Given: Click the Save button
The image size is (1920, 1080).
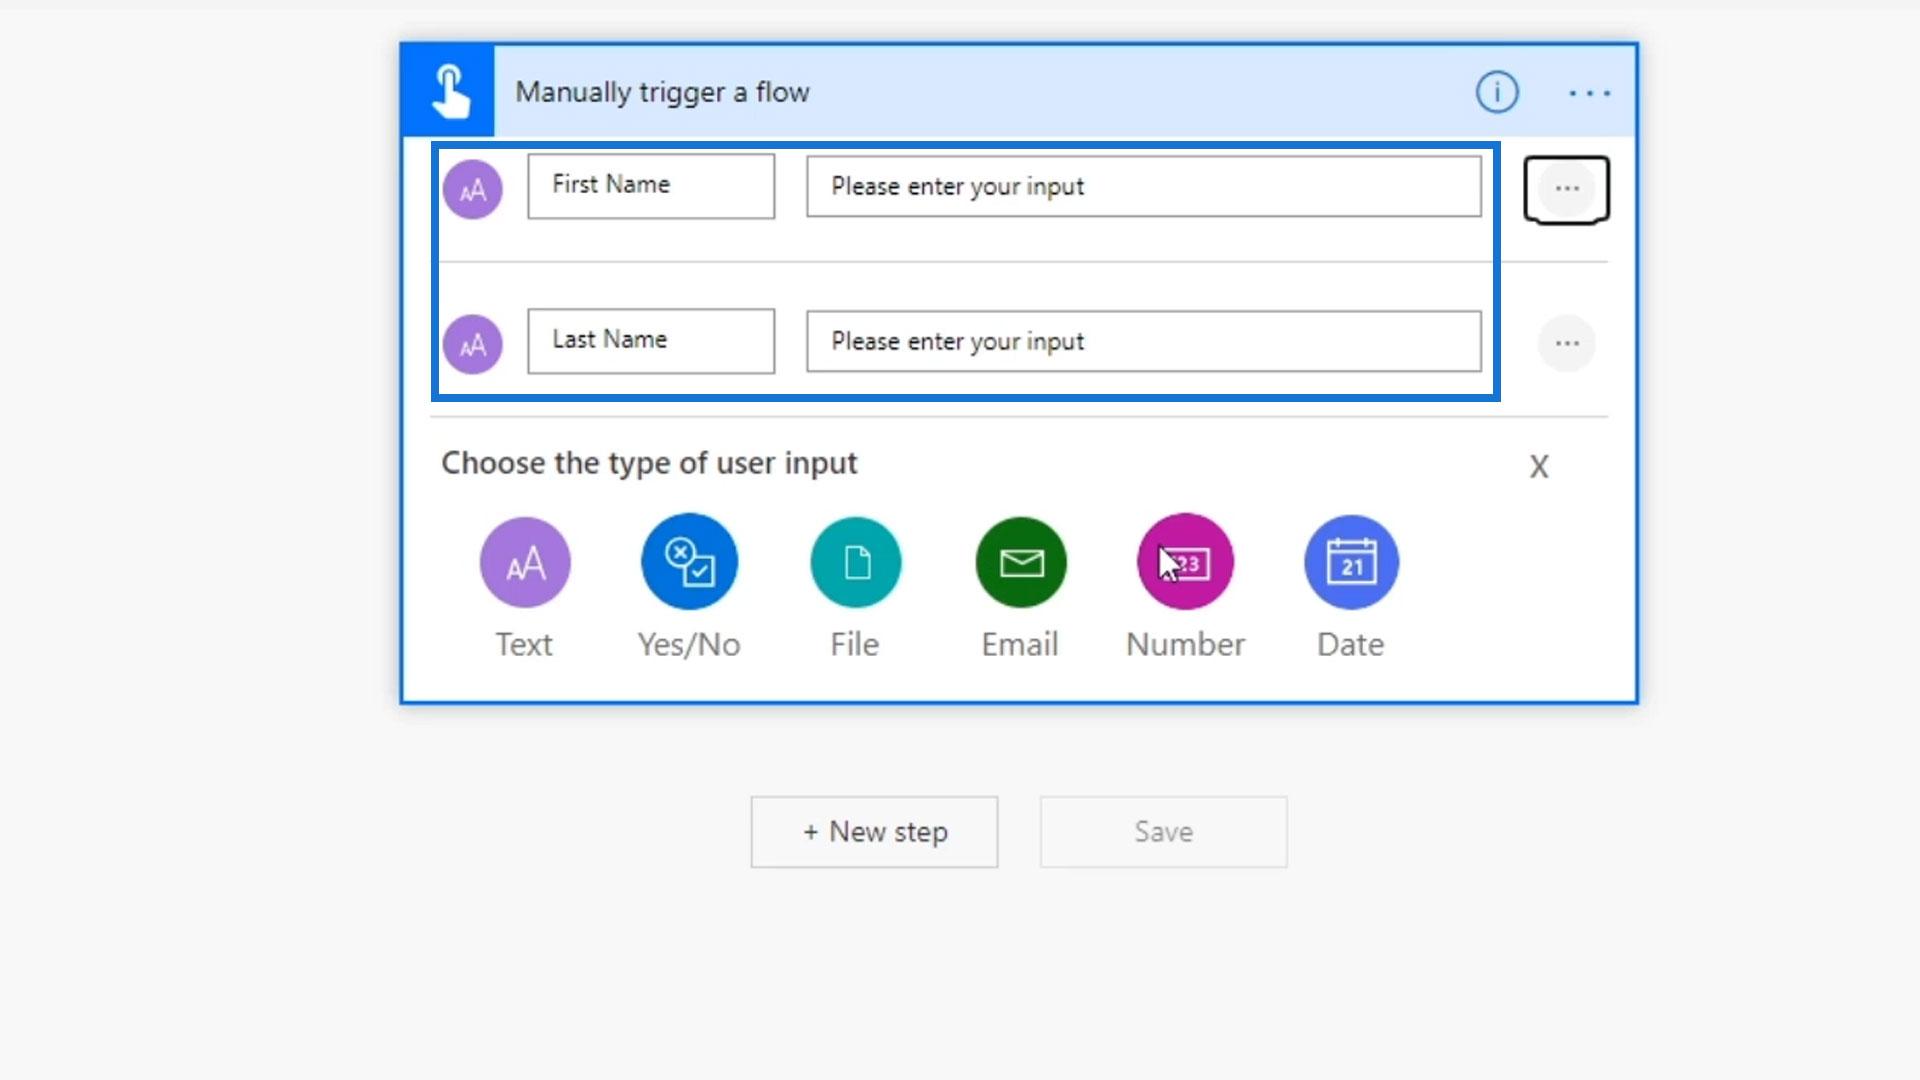Looking at the screenshot, I should (1163, 832).
